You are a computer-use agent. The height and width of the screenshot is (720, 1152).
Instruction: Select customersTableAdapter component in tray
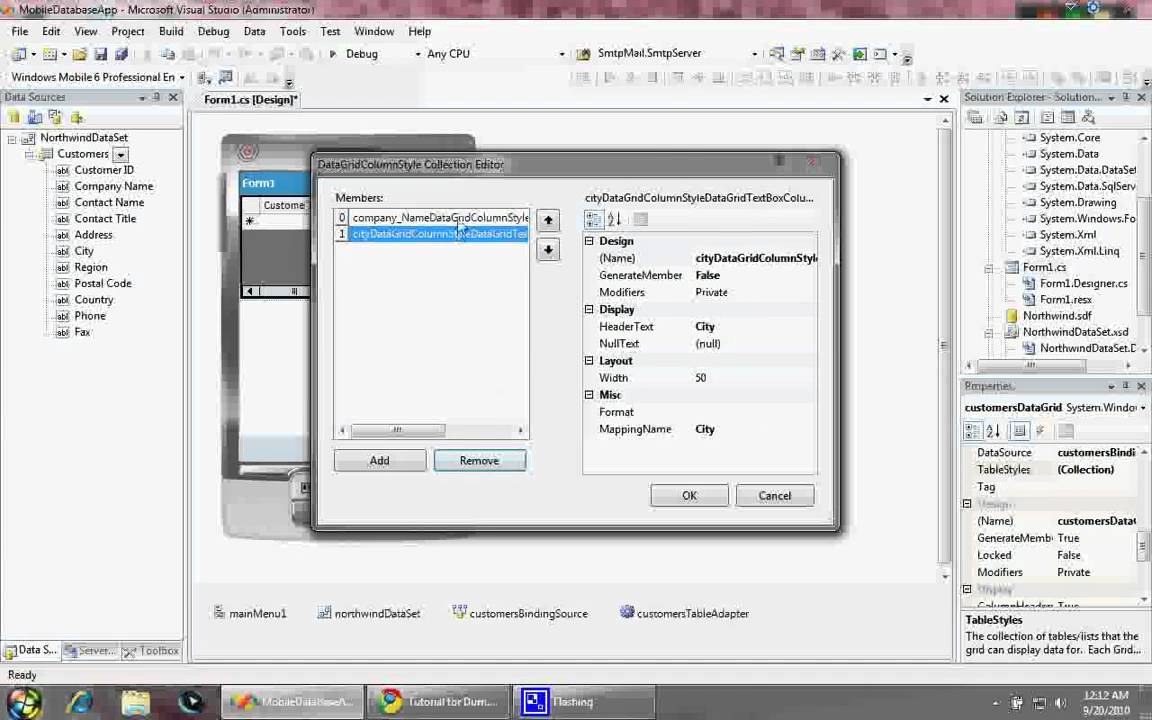coord(685,613)
